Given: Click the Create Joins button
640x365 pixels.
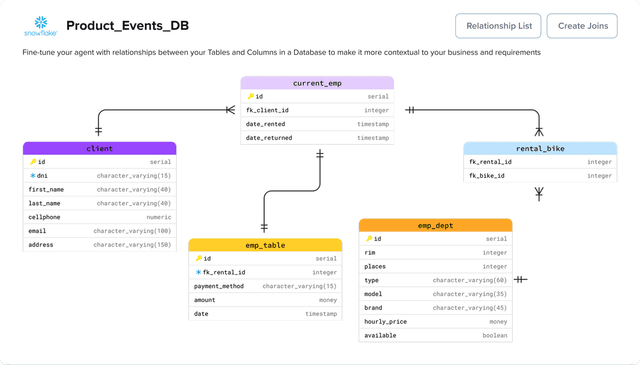Looking at the screenshot, I should (x=582, y=26).
